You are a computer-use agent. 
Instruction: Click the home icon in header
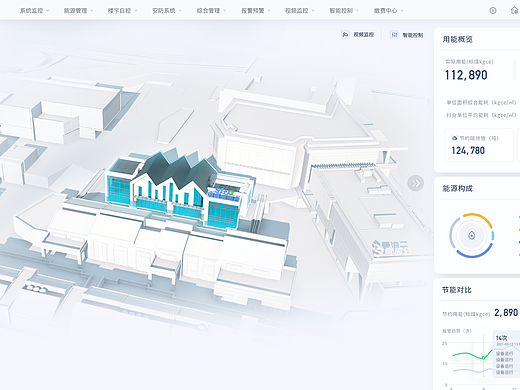(515, 11)
